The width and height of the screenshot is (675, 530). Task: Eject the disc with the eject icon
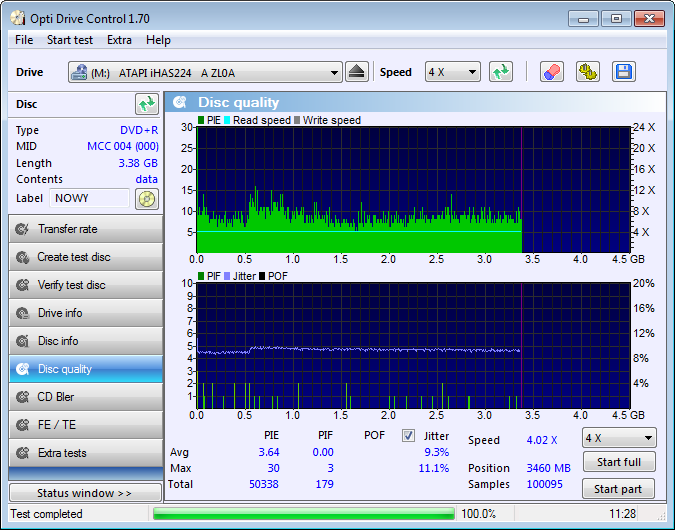(x=357, y=72)
